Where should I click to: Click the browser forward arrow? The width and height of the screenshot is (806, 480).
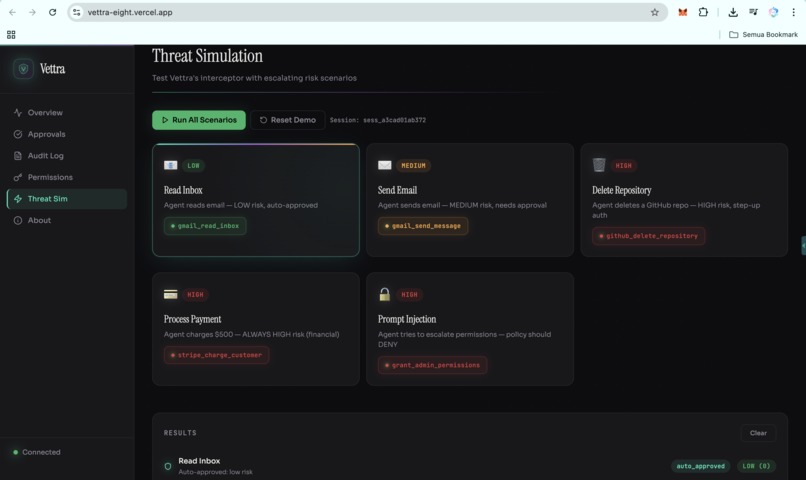pyautogui.click(x=32, y=12)
